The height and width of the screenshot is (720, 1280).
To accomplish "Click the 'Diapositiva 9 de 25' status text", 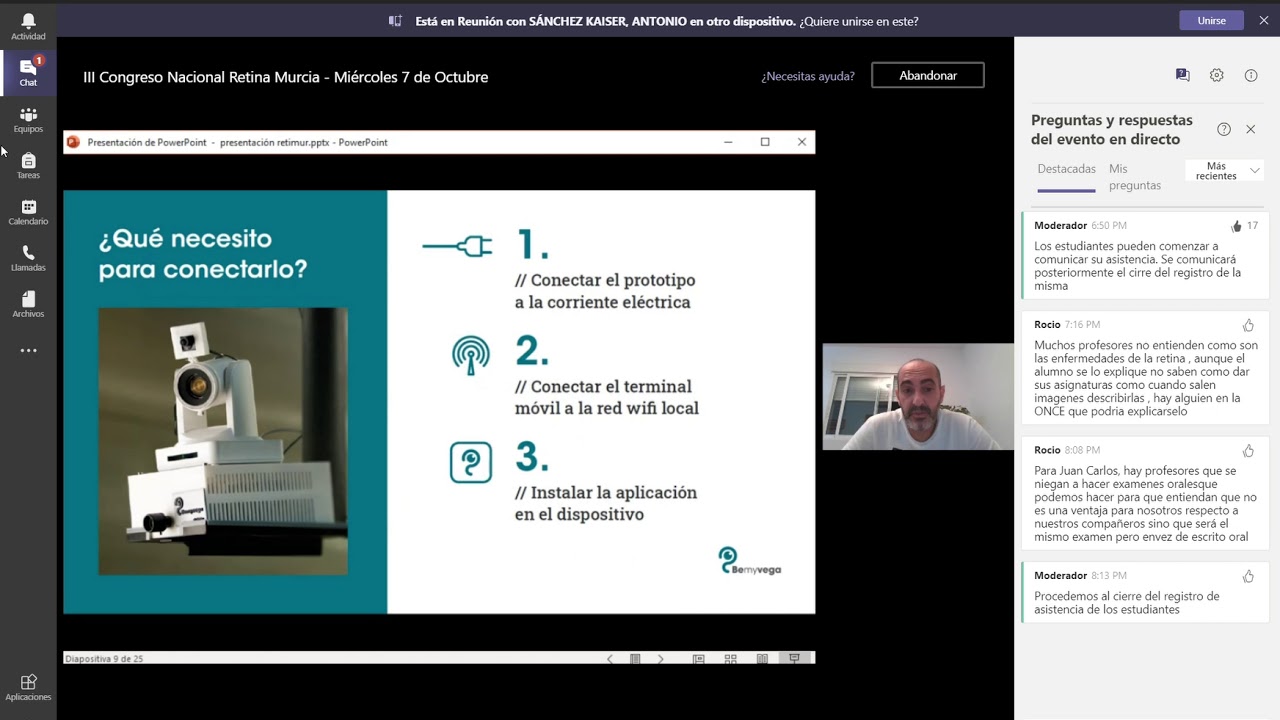I will point(104,659).
